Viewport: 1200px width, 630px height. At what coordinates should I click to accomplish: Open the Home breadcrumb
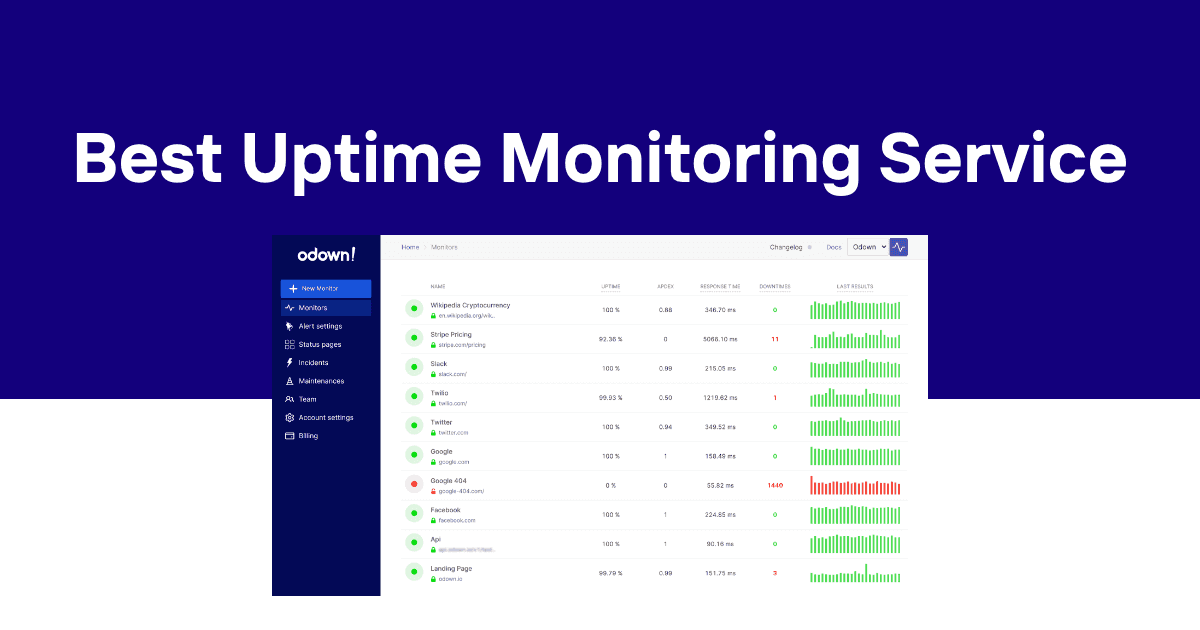(409, 247)
